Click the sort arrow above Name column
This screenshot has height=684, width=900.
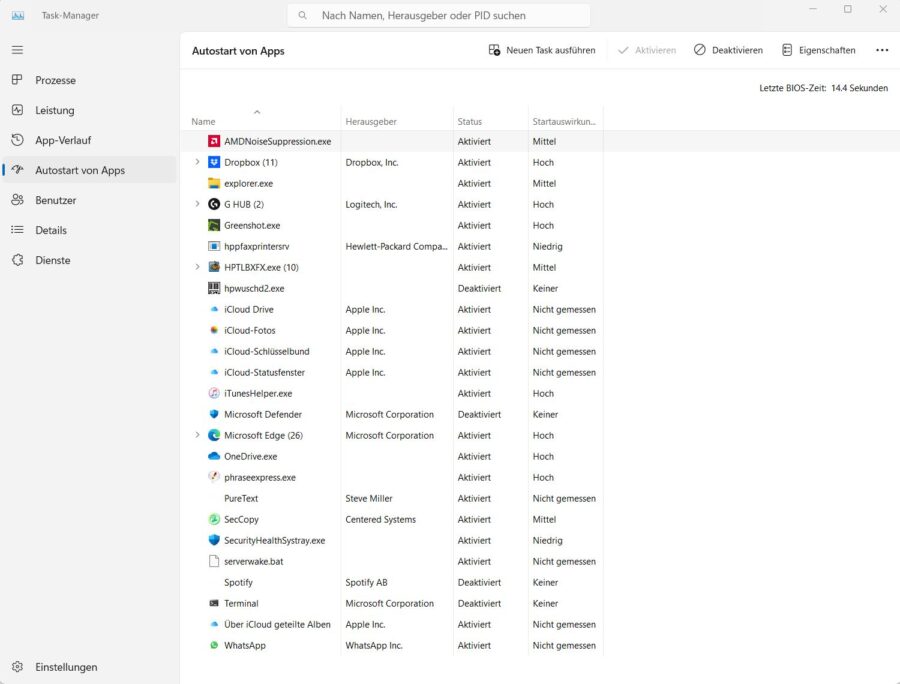[257, 112]
